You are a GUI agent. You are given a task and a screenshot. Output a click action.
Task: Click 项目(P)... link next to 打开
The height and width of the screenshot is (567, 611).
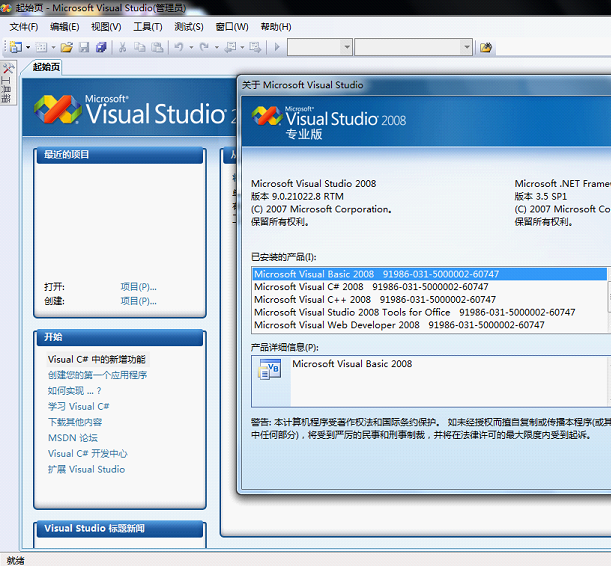click(x=138, y=287)
